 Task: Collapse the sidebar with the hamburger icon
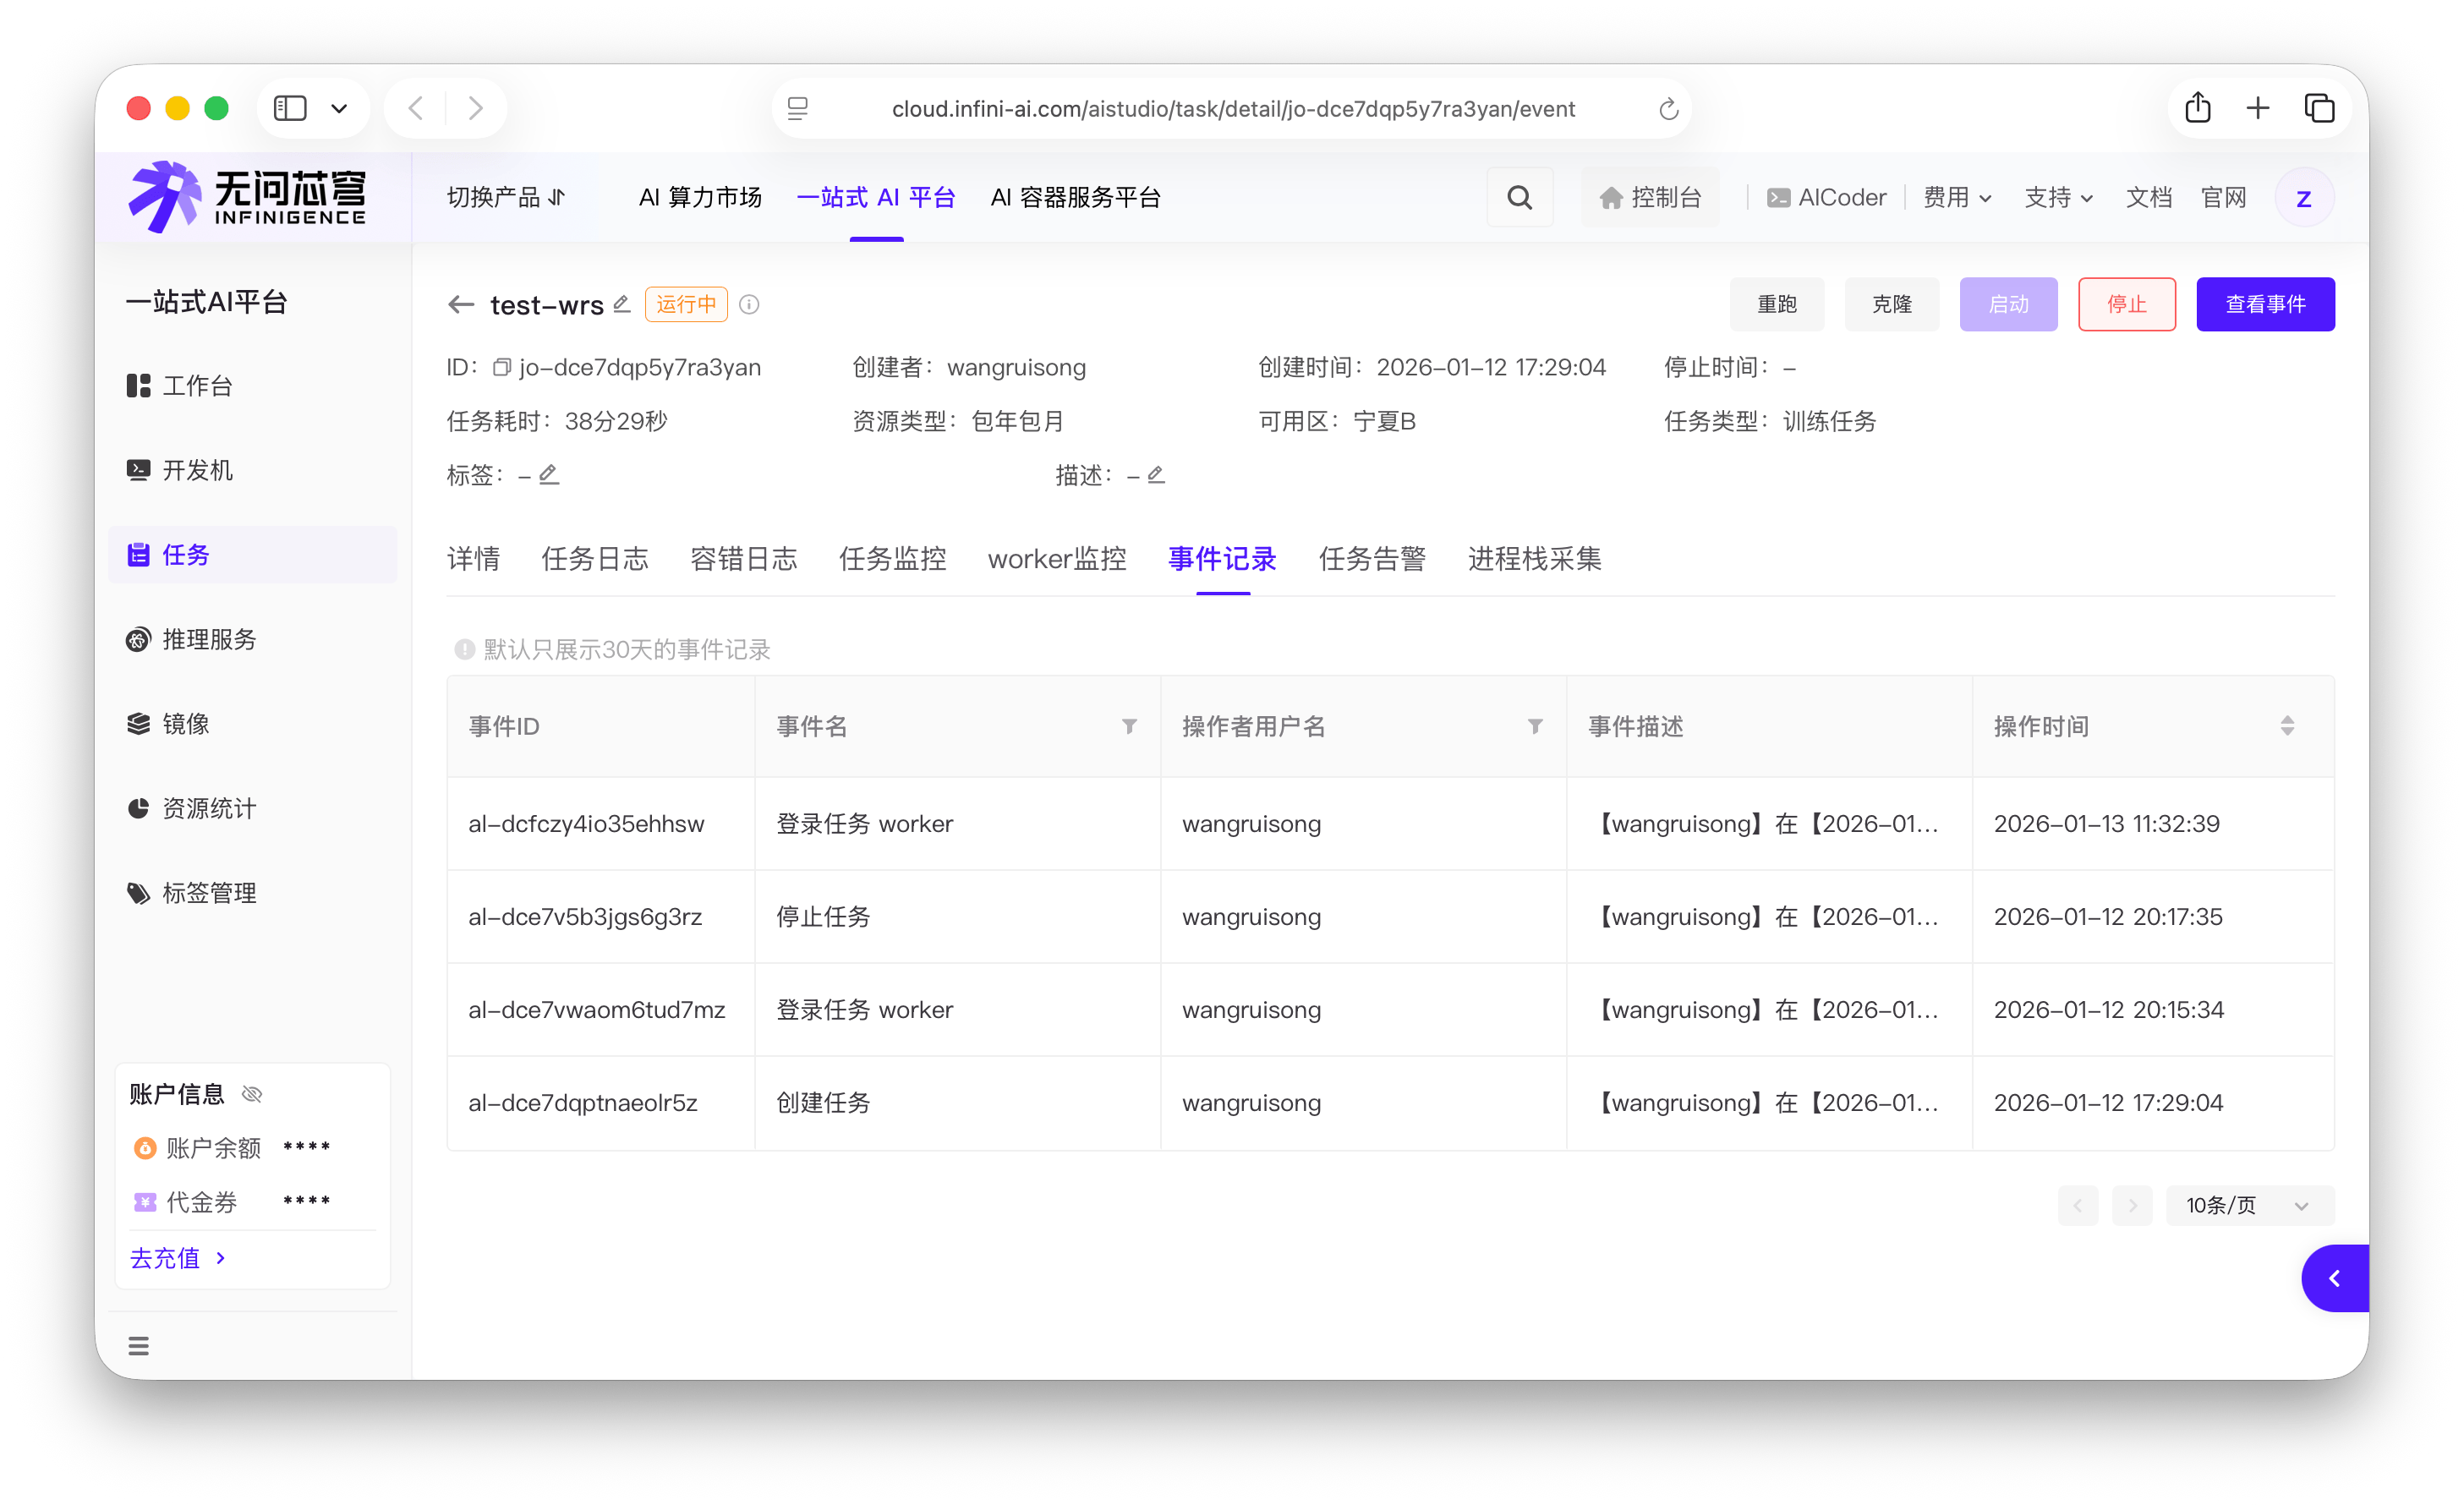coord(139,1345)
